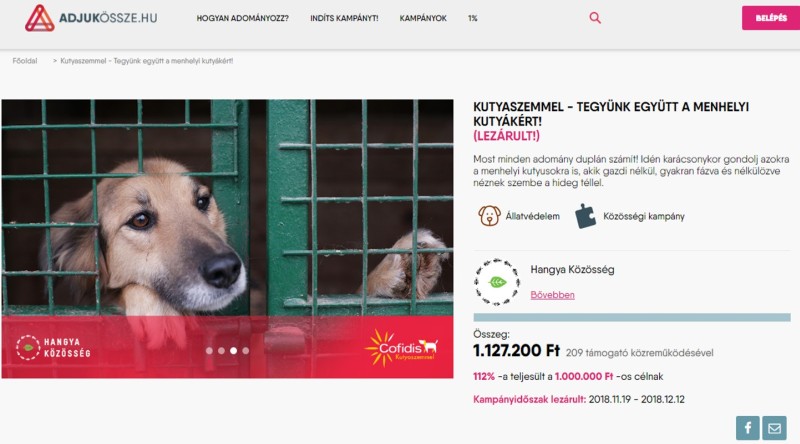Click the puzzle piece community campaign icon
The width and height of the screenshot is (800, 444).
(585, 216)
